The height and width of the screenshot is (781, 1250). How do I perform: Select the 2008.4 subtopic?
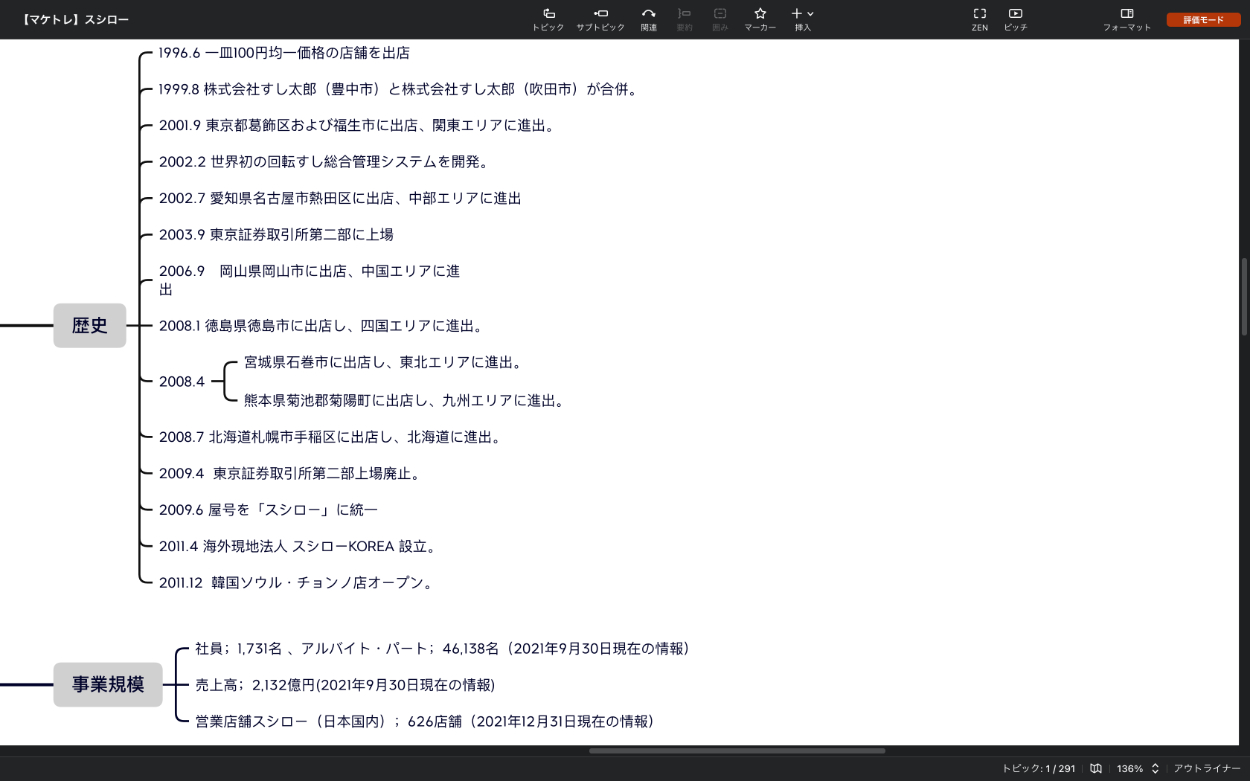click(181, 381)
